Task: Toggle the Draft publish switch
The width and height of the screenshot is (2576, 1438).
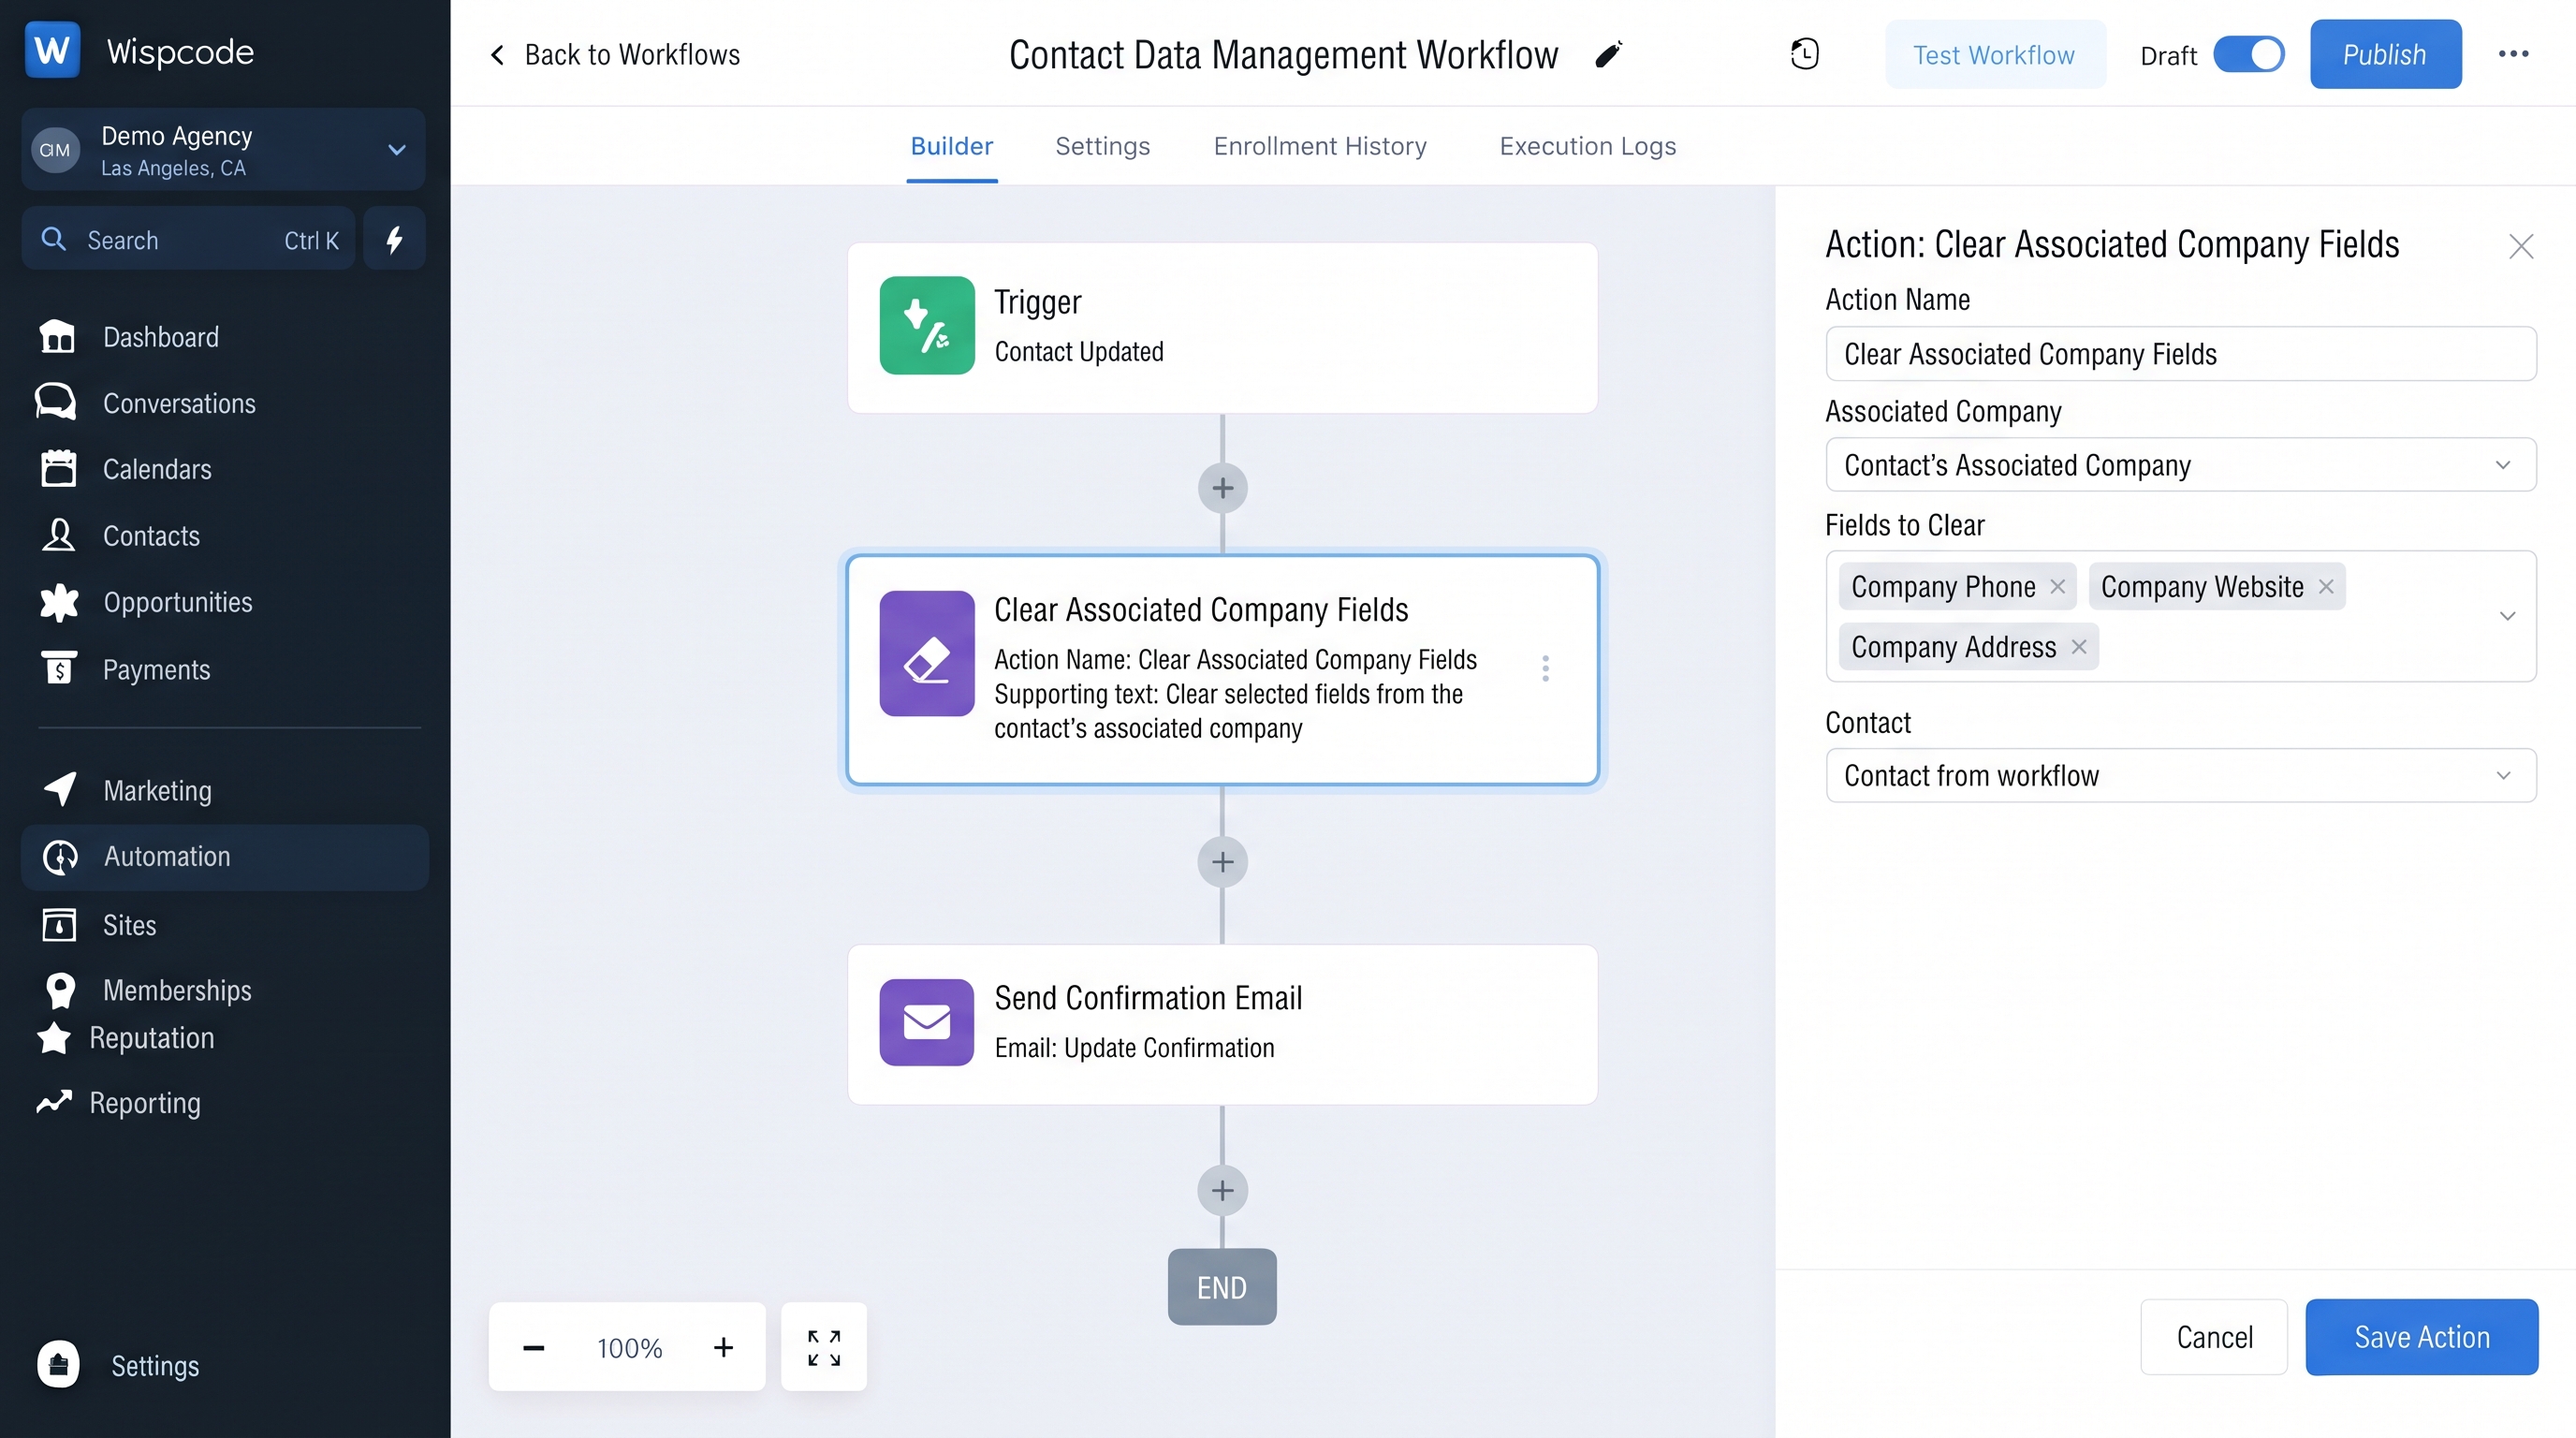Action: click(x=2249, y=54)
